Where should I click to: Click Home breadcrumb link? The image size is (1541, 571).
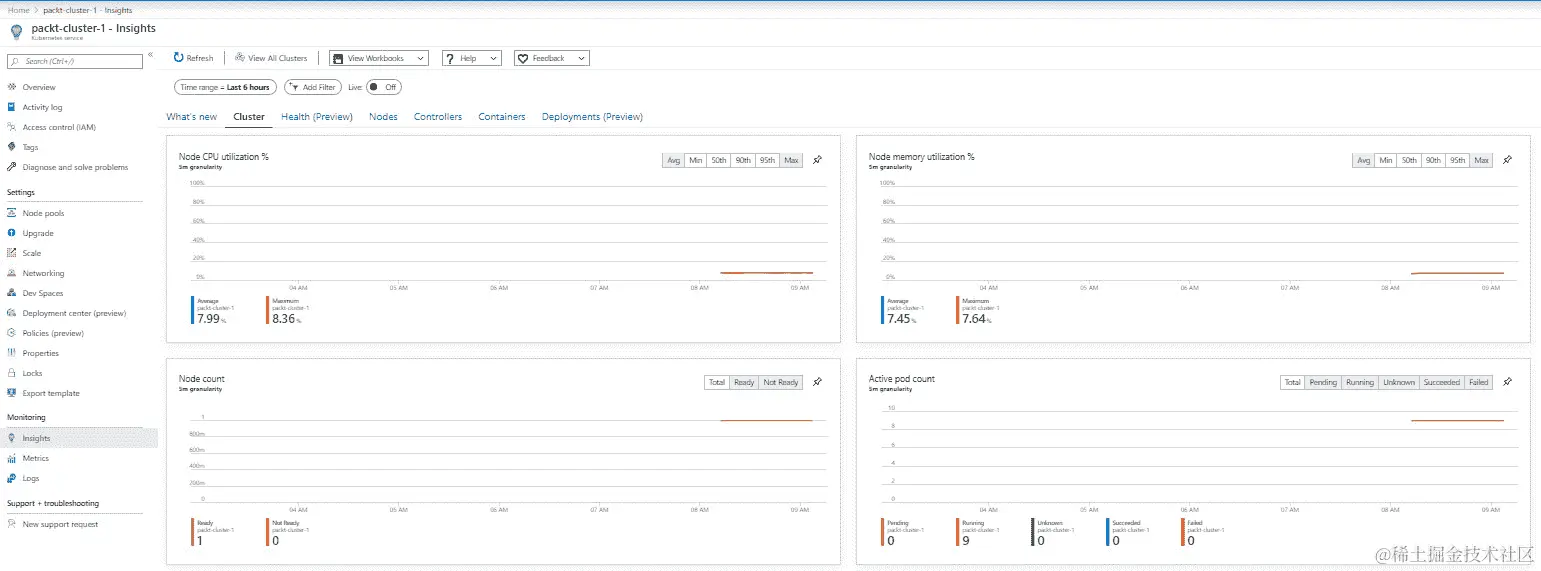click(x=18, y=9)
